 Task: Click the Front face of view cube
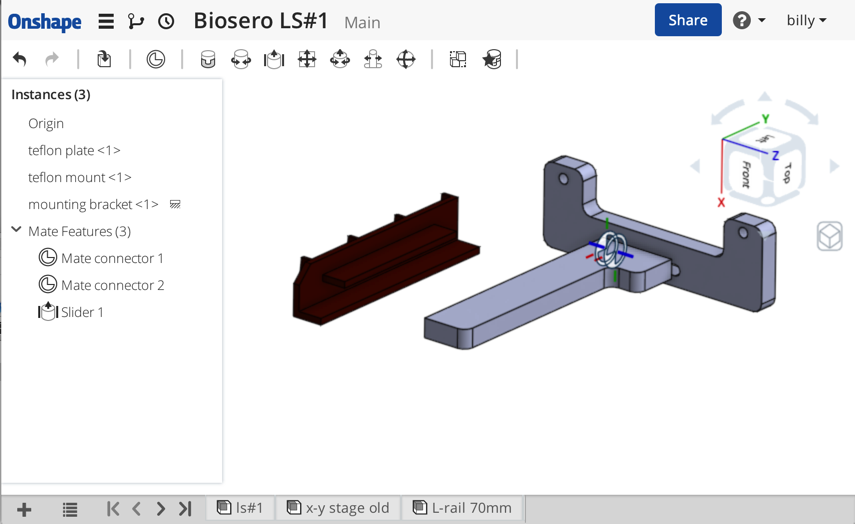tap(745, 174)
